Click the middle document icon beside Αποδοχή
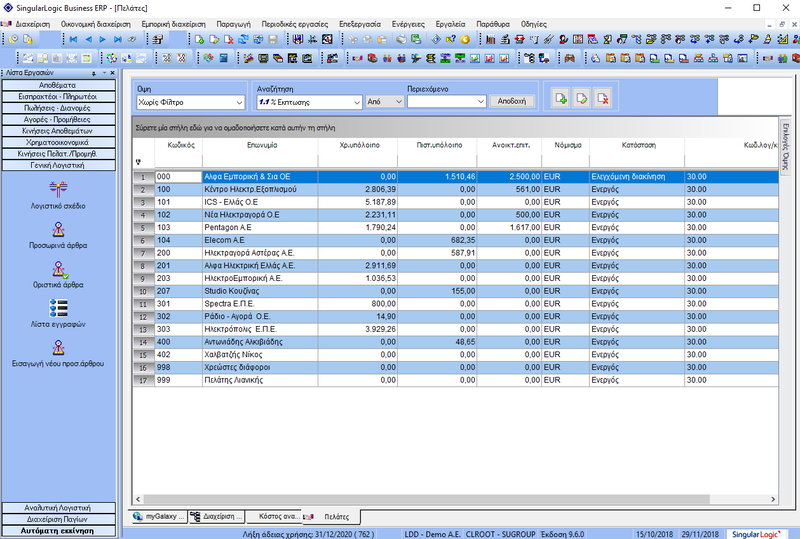 pyautogui.click(x=582, y=98)
